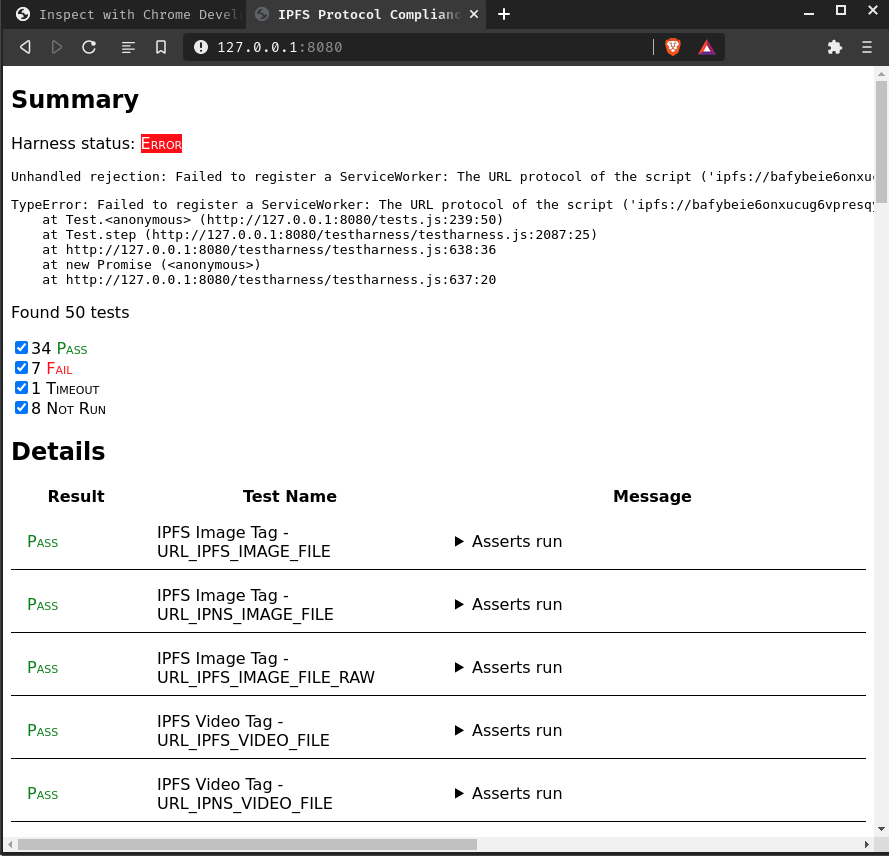This screenshot has height=856, width=889.
Task: Click the scroll-down arrow on vertical scrollbar
Action: 881,829
